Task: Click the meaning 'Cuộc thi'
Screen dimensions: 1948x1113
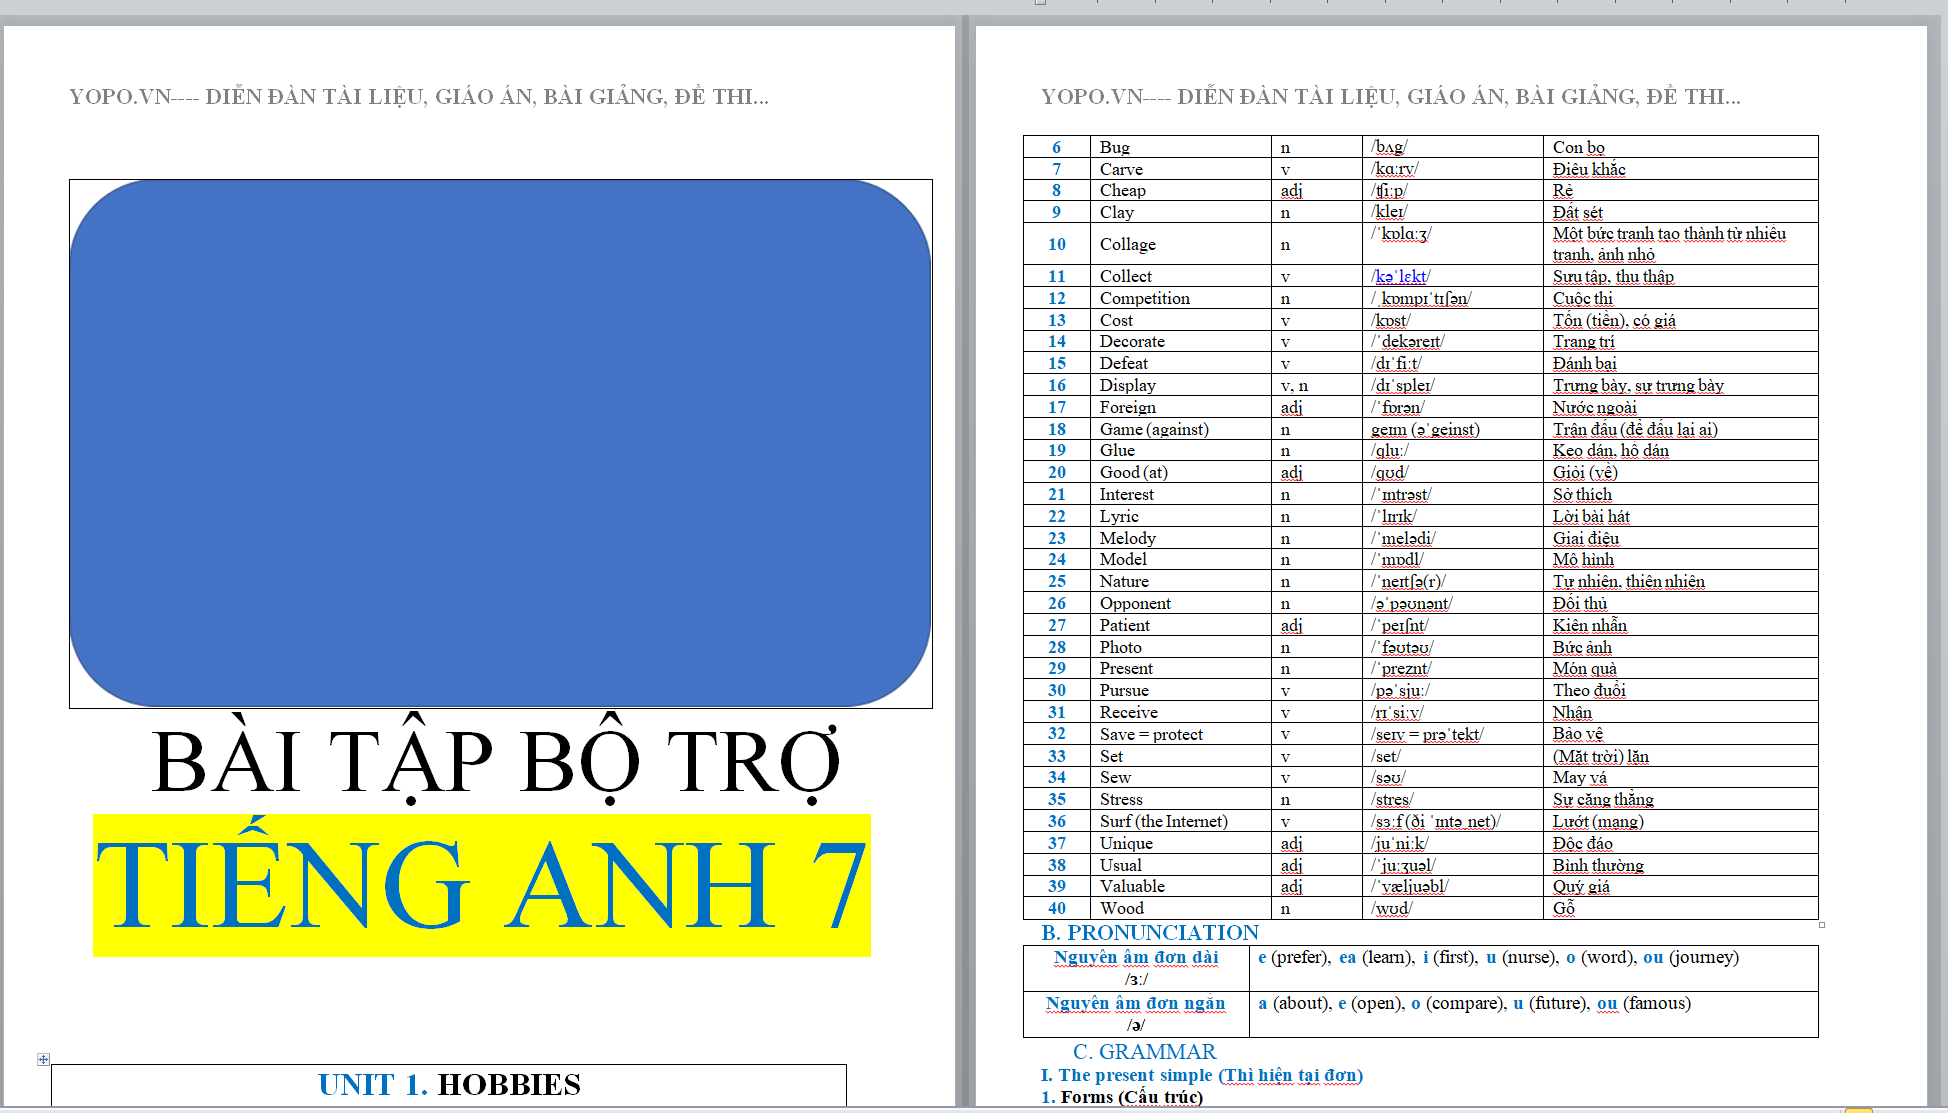Action: [1583, 299]
